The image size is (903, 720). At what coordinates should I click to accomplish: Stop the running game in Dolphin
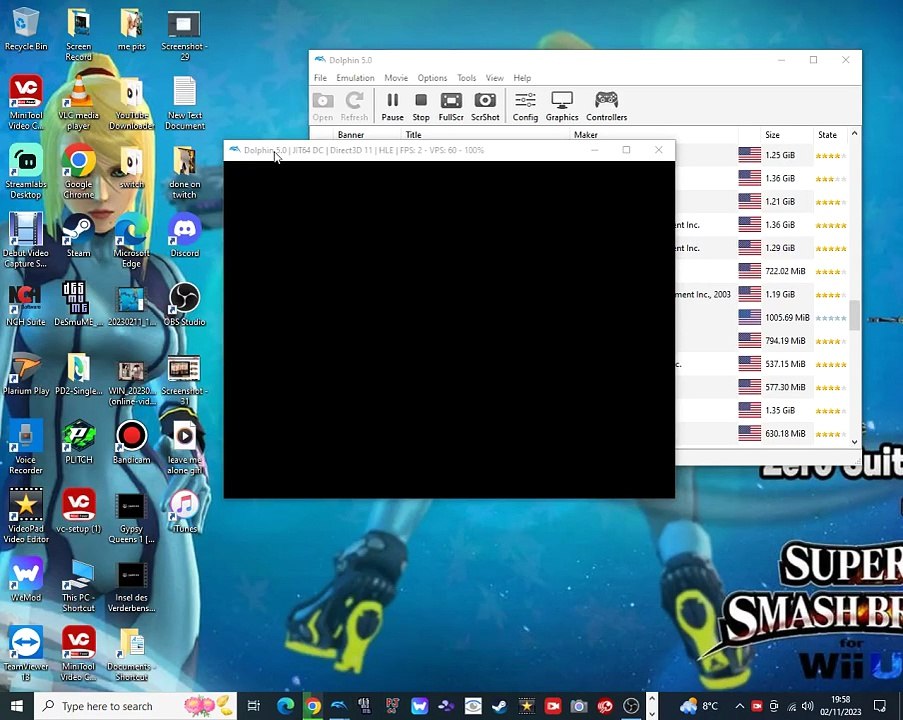tap(421, 107)
